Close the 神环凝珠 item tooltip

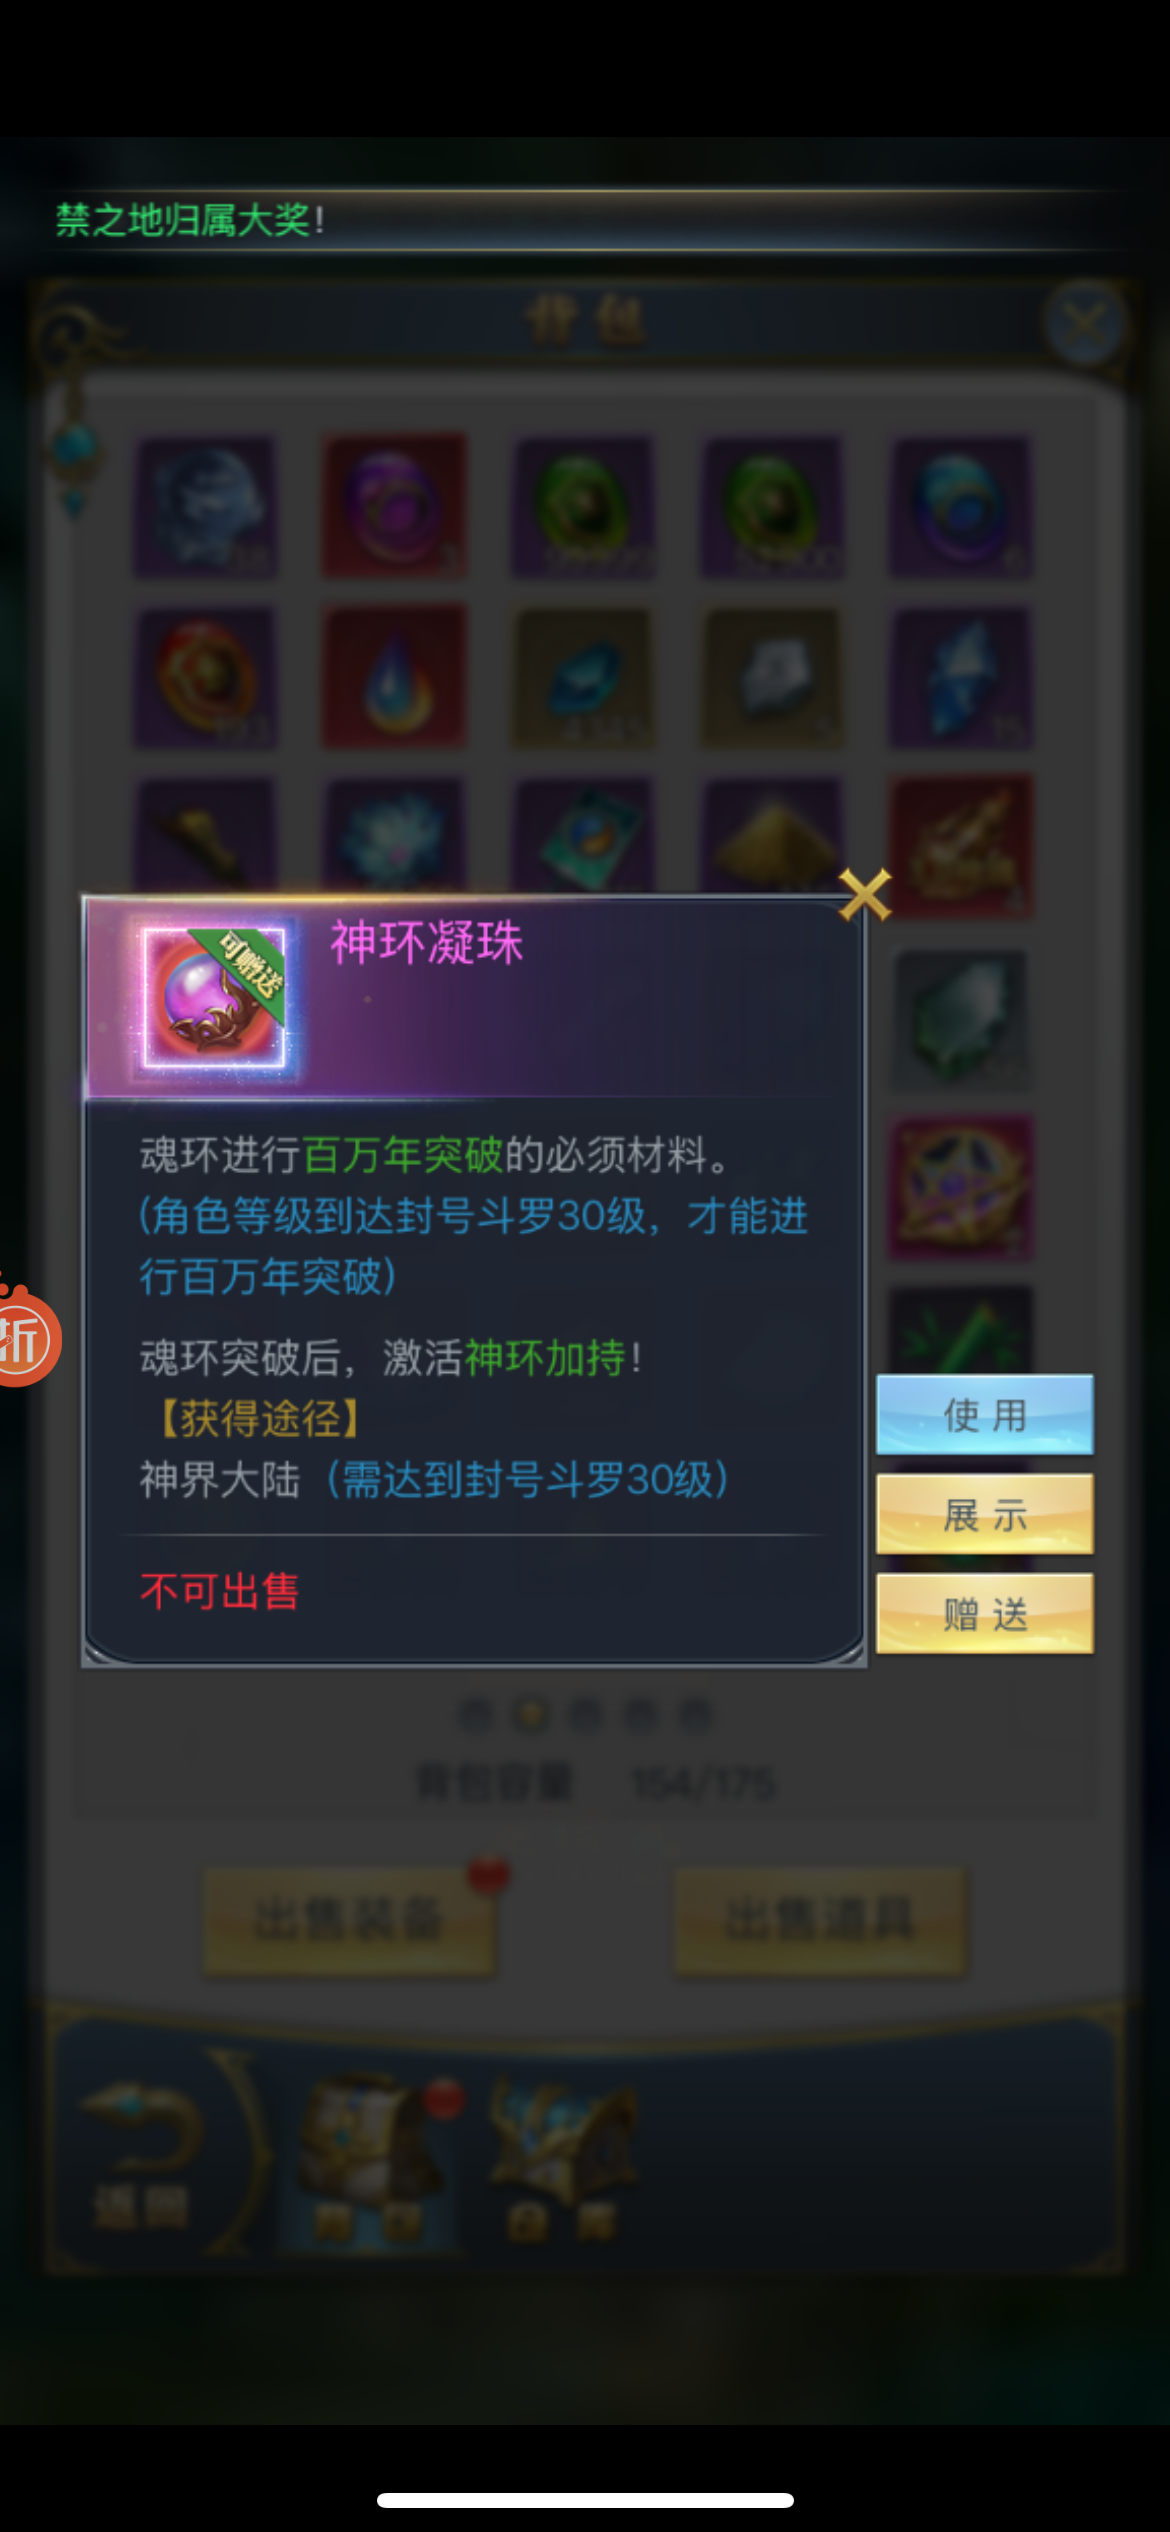865,894
